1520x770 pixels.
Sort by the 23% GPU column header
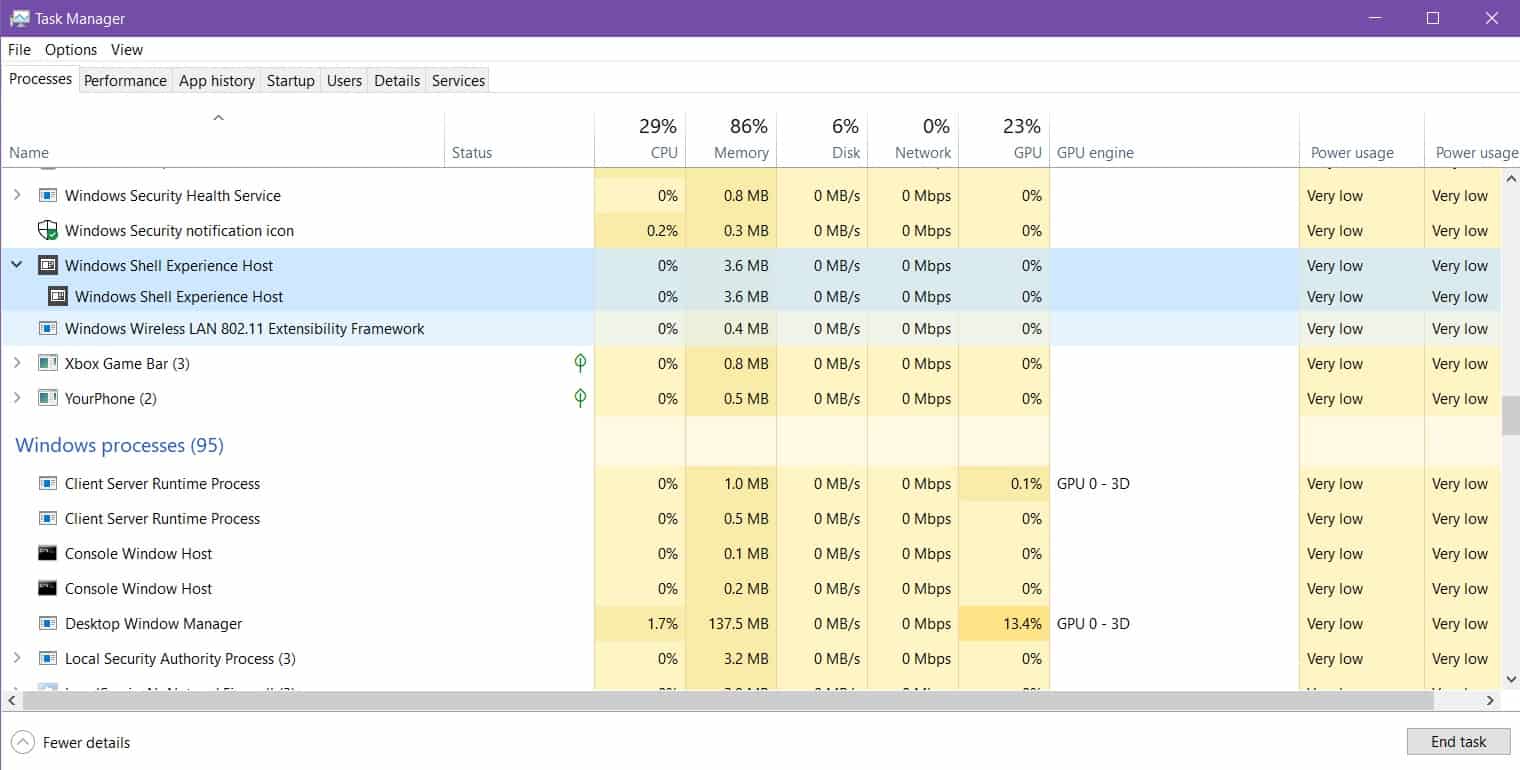pyautogui.click(x=1004, y=139)
